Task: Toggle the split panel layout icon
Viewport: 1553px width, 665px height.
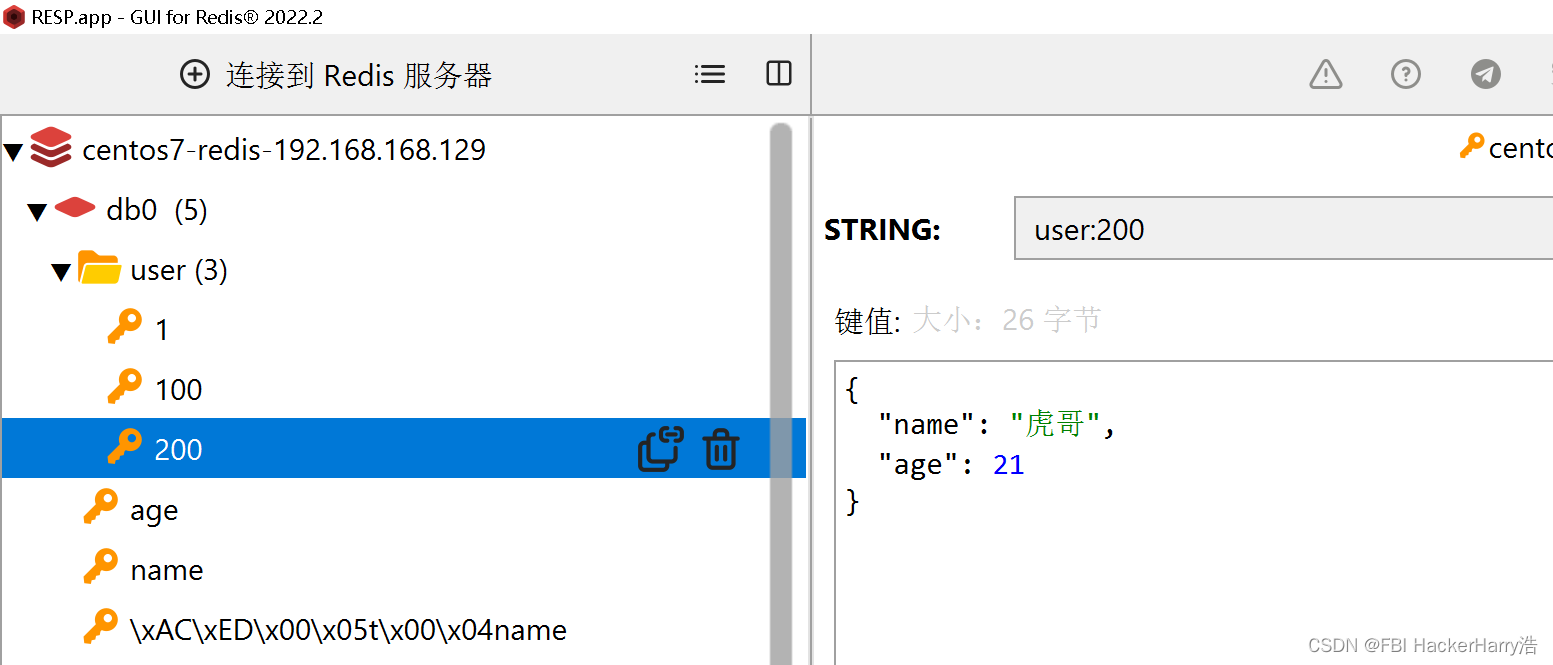Action: click(779, 73)
